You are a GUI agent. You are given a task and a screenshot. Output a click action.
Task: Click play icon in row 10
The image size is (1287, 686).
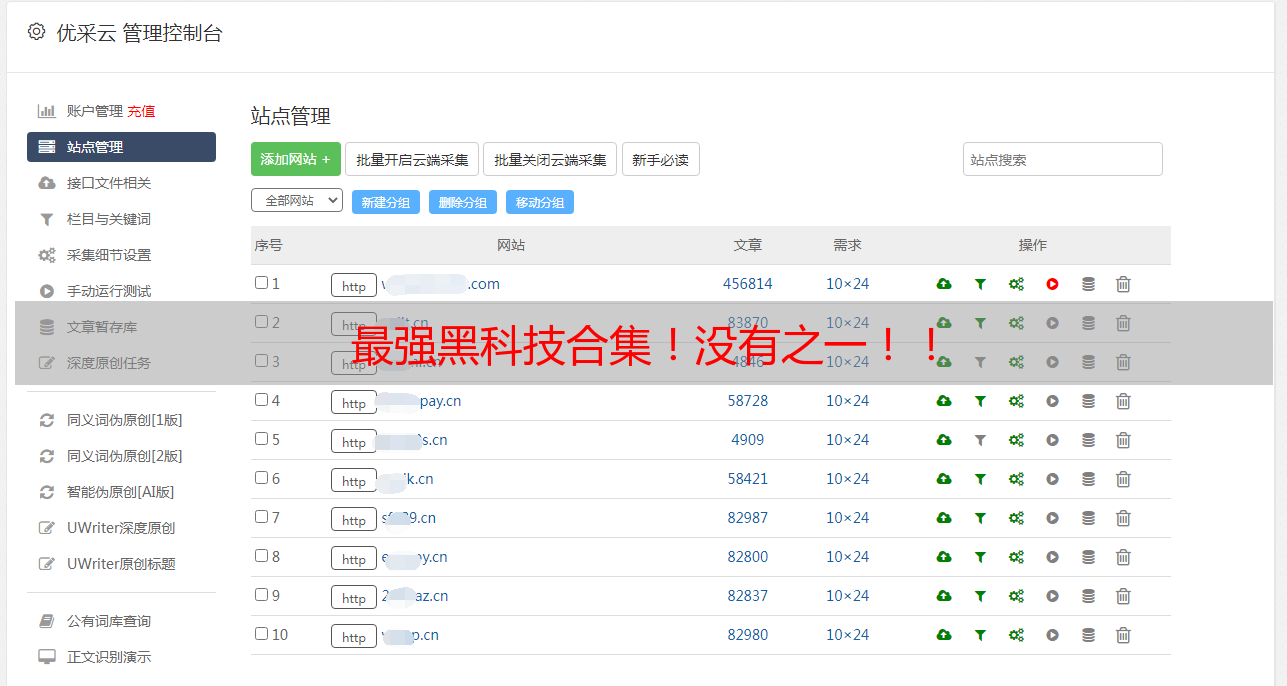click(x=1052, y=635)
